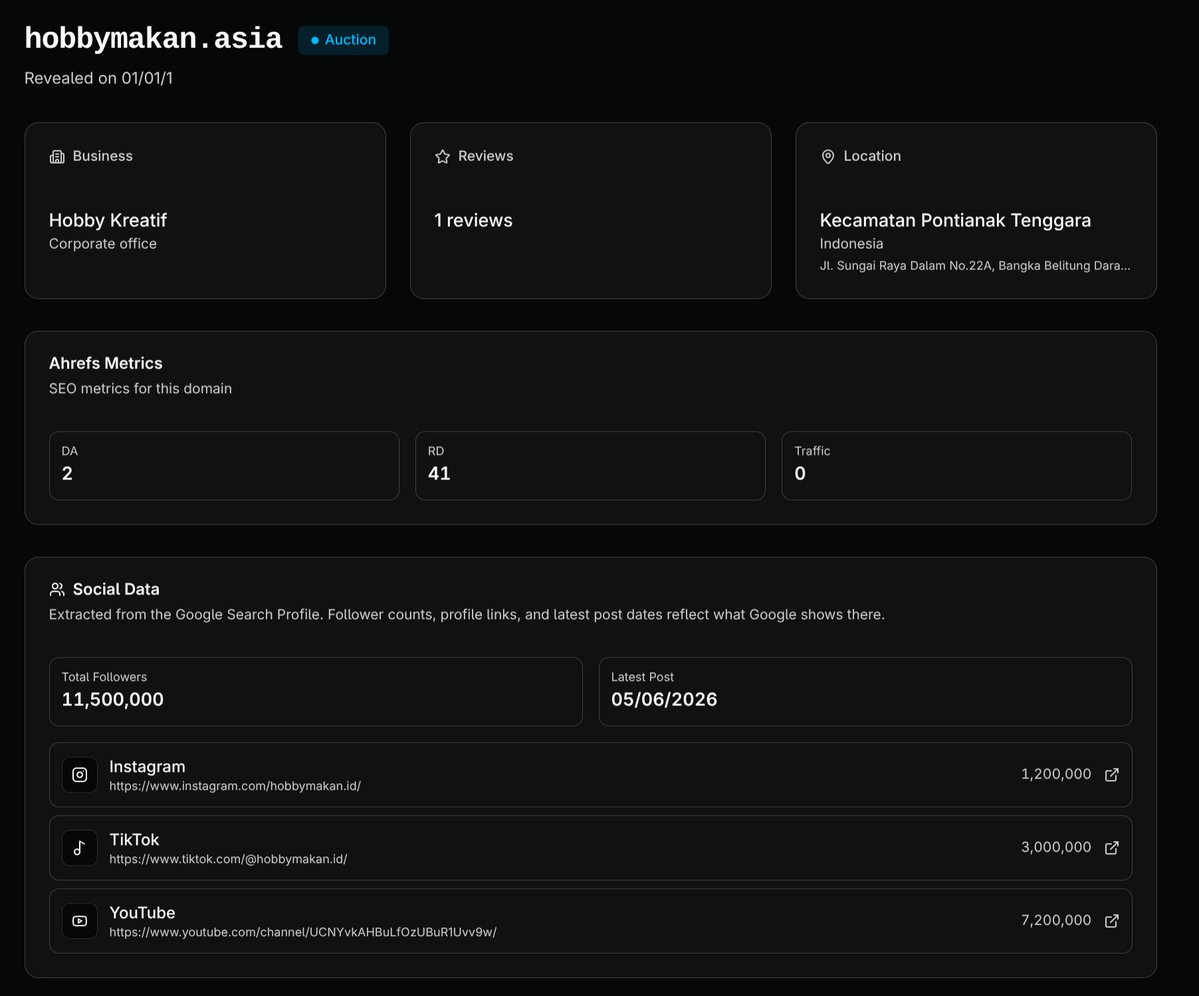Image resolution: width=1199 pixels, height=996 pixels.
Task: Click the Latest Post date 05/06/2026
Action: [664, 699]
